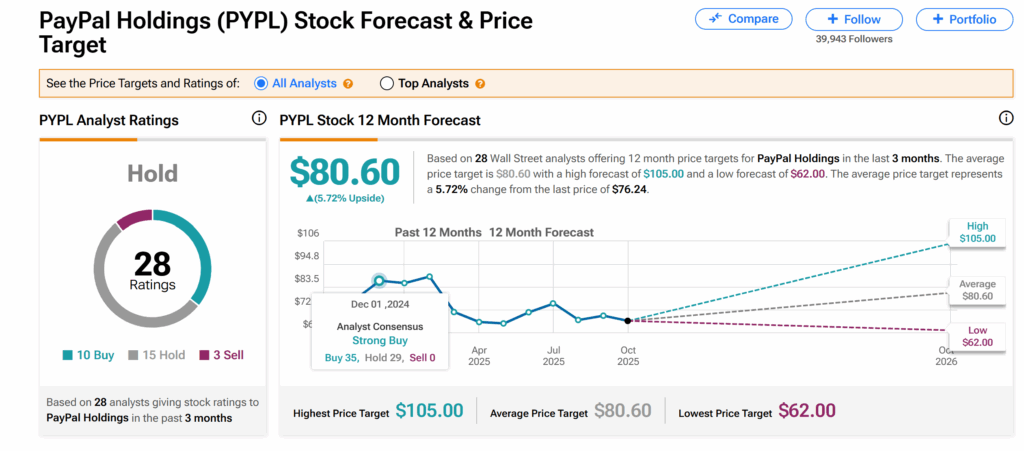This screenshot has width=1024, height=451.
Task: Click the Jul 2025 chart data point
Action: click(x=553, y=303)
